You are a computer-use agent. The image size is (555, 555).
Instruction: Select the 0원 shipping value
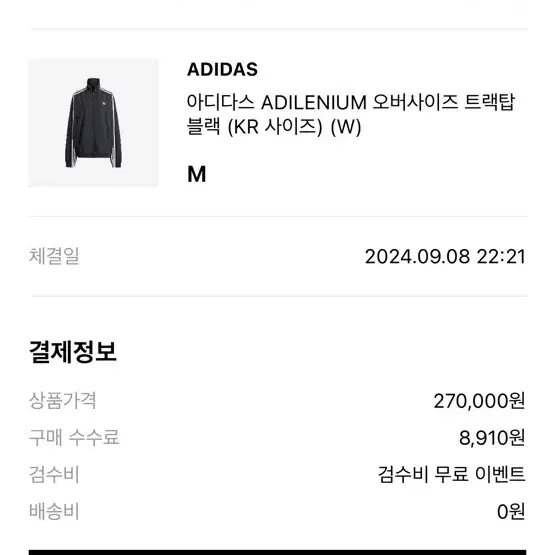click(511, 511)
